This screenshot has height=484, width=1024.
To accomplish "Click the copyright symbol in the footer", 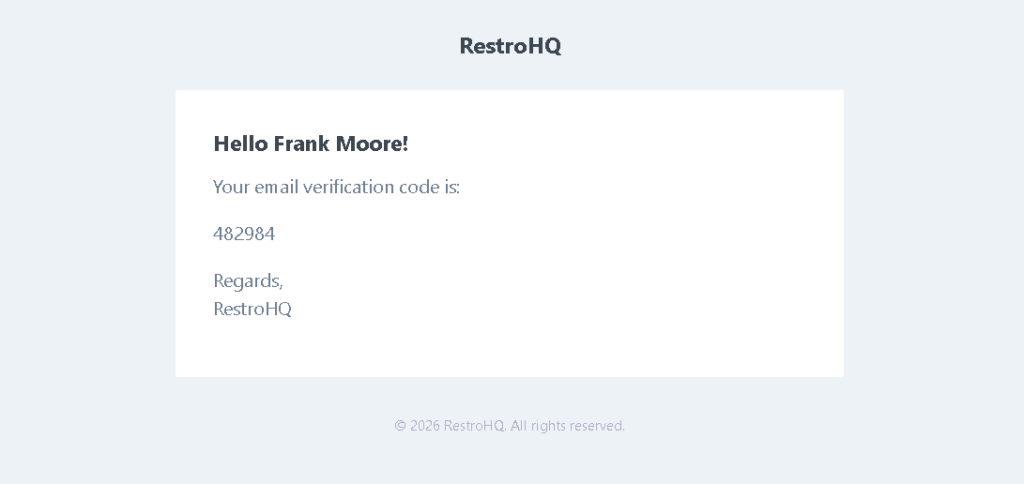I will [x=400, y=426].
